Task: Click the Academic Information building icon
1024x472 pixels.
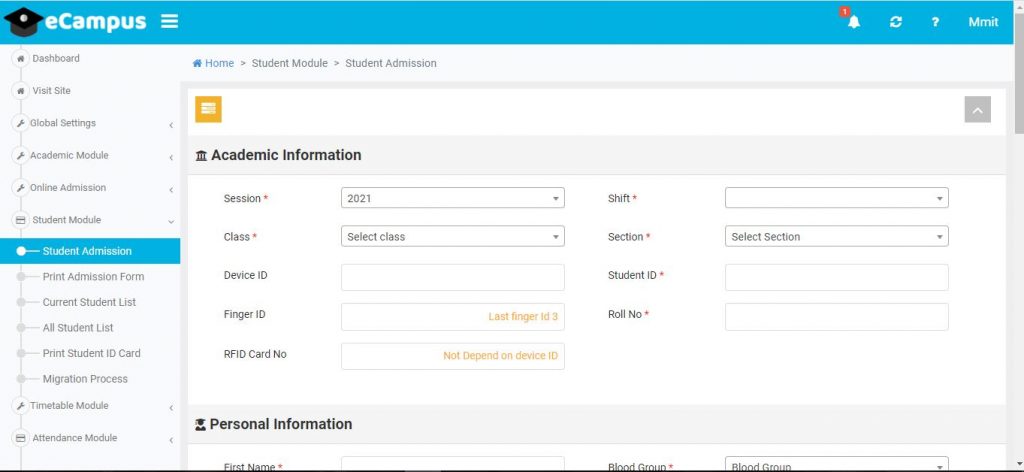Action: [201, 155]
